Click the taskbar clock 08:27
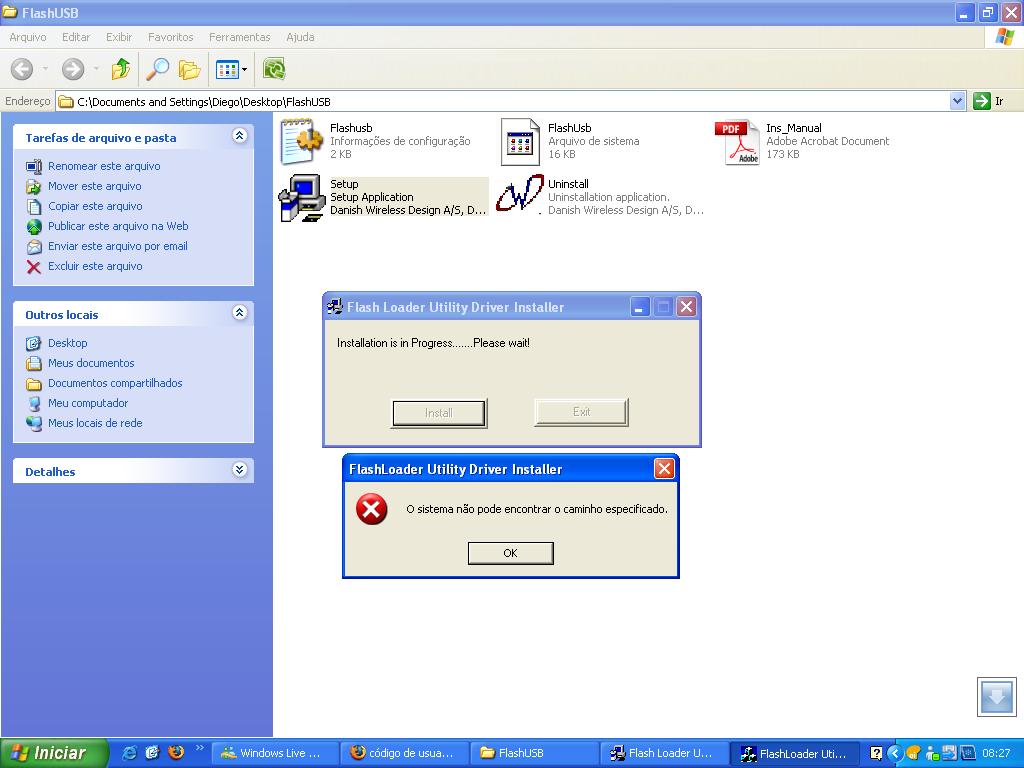Viewport: 1024px width, 768px height. (995, 753)
